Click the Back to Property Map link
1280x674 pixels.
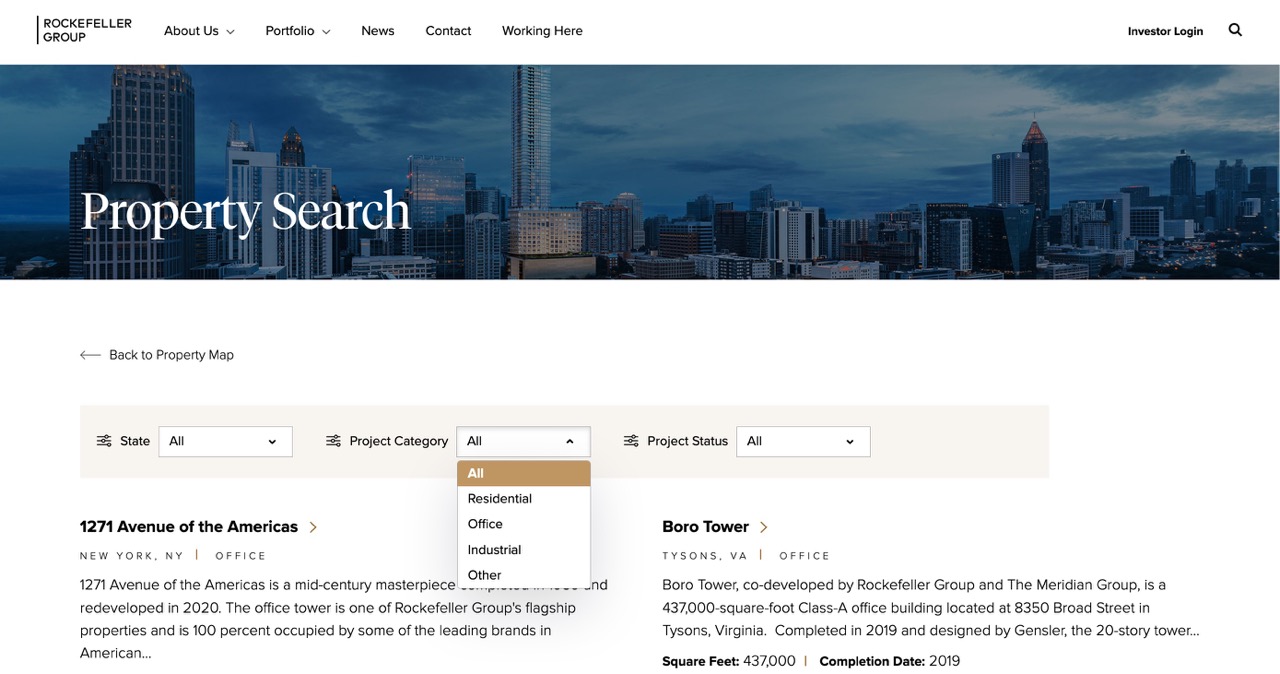(x=171, y=354)
